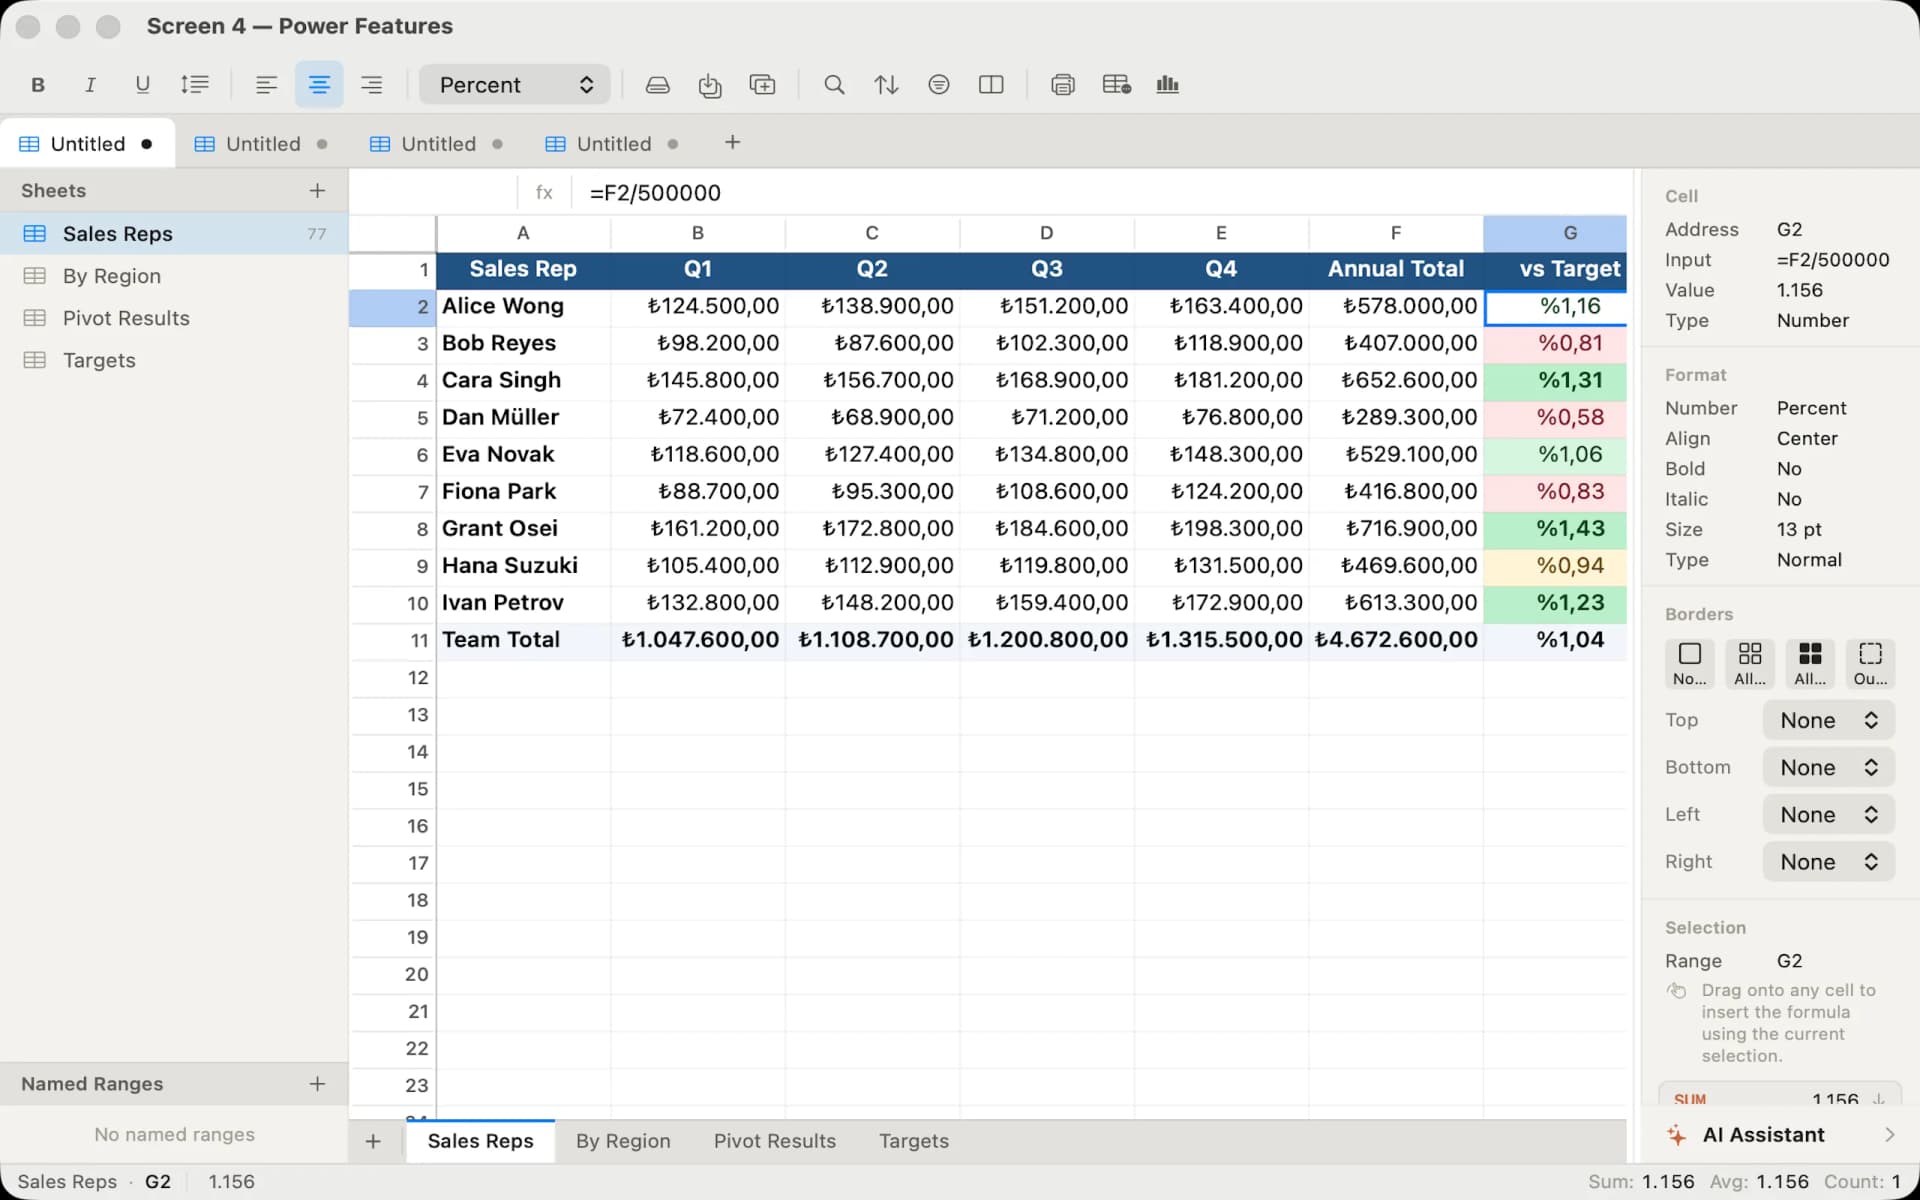Open the Bottom border dropdown
Image resolution: width=1920 pixels, height=1200 pixels.
point(1829,767)
